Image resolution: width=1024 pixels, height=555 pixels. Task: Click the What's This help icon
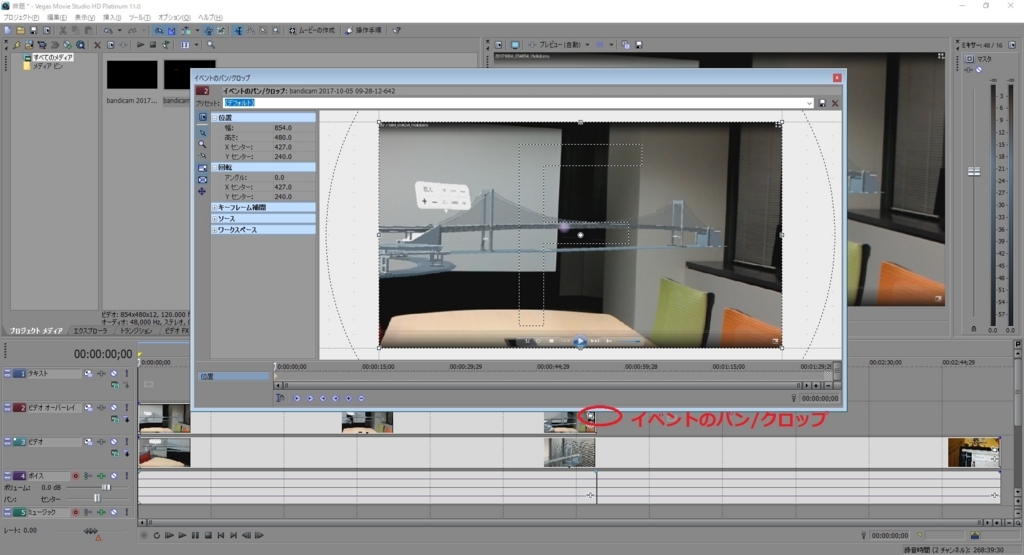click(396, 30)
